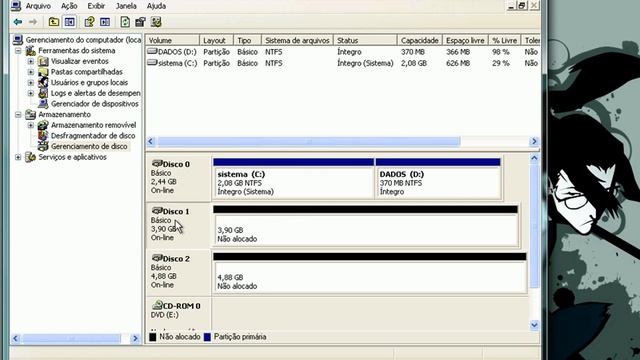
Task: Click the Refresh toolbar icon
Action: [x=125, y=22]
